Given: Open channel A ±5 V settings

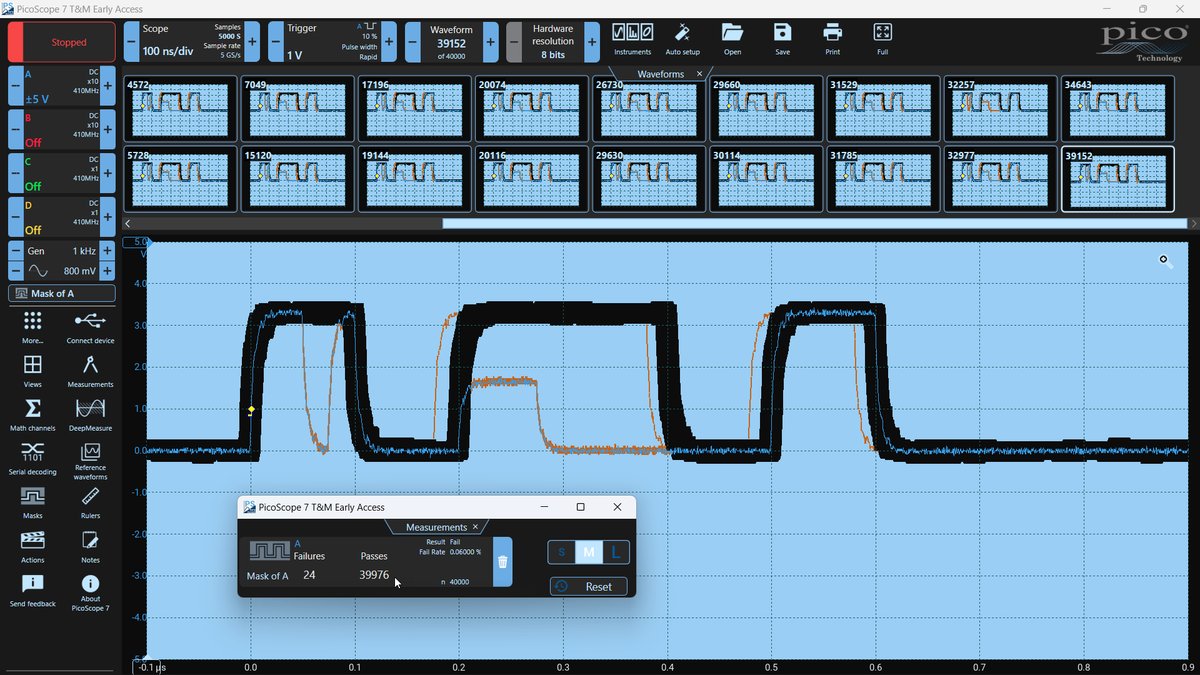Looking at the screenshot, I should 62,86.
